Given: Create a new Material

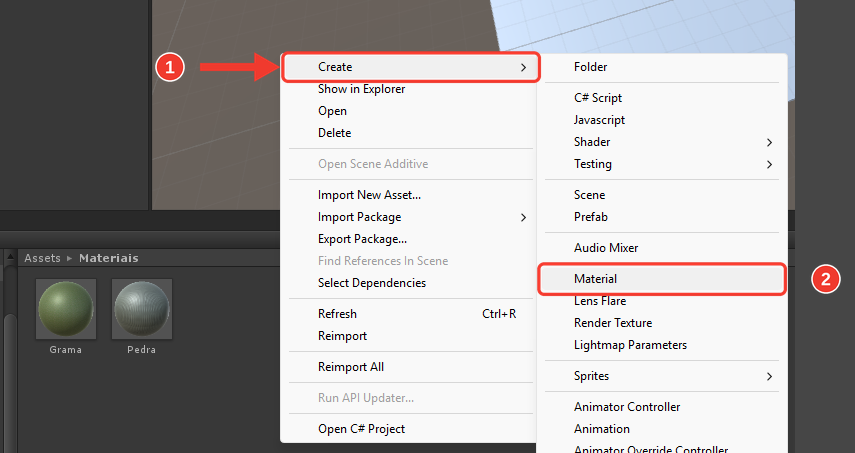Looking at the screenshot, I should coord(662,279).
